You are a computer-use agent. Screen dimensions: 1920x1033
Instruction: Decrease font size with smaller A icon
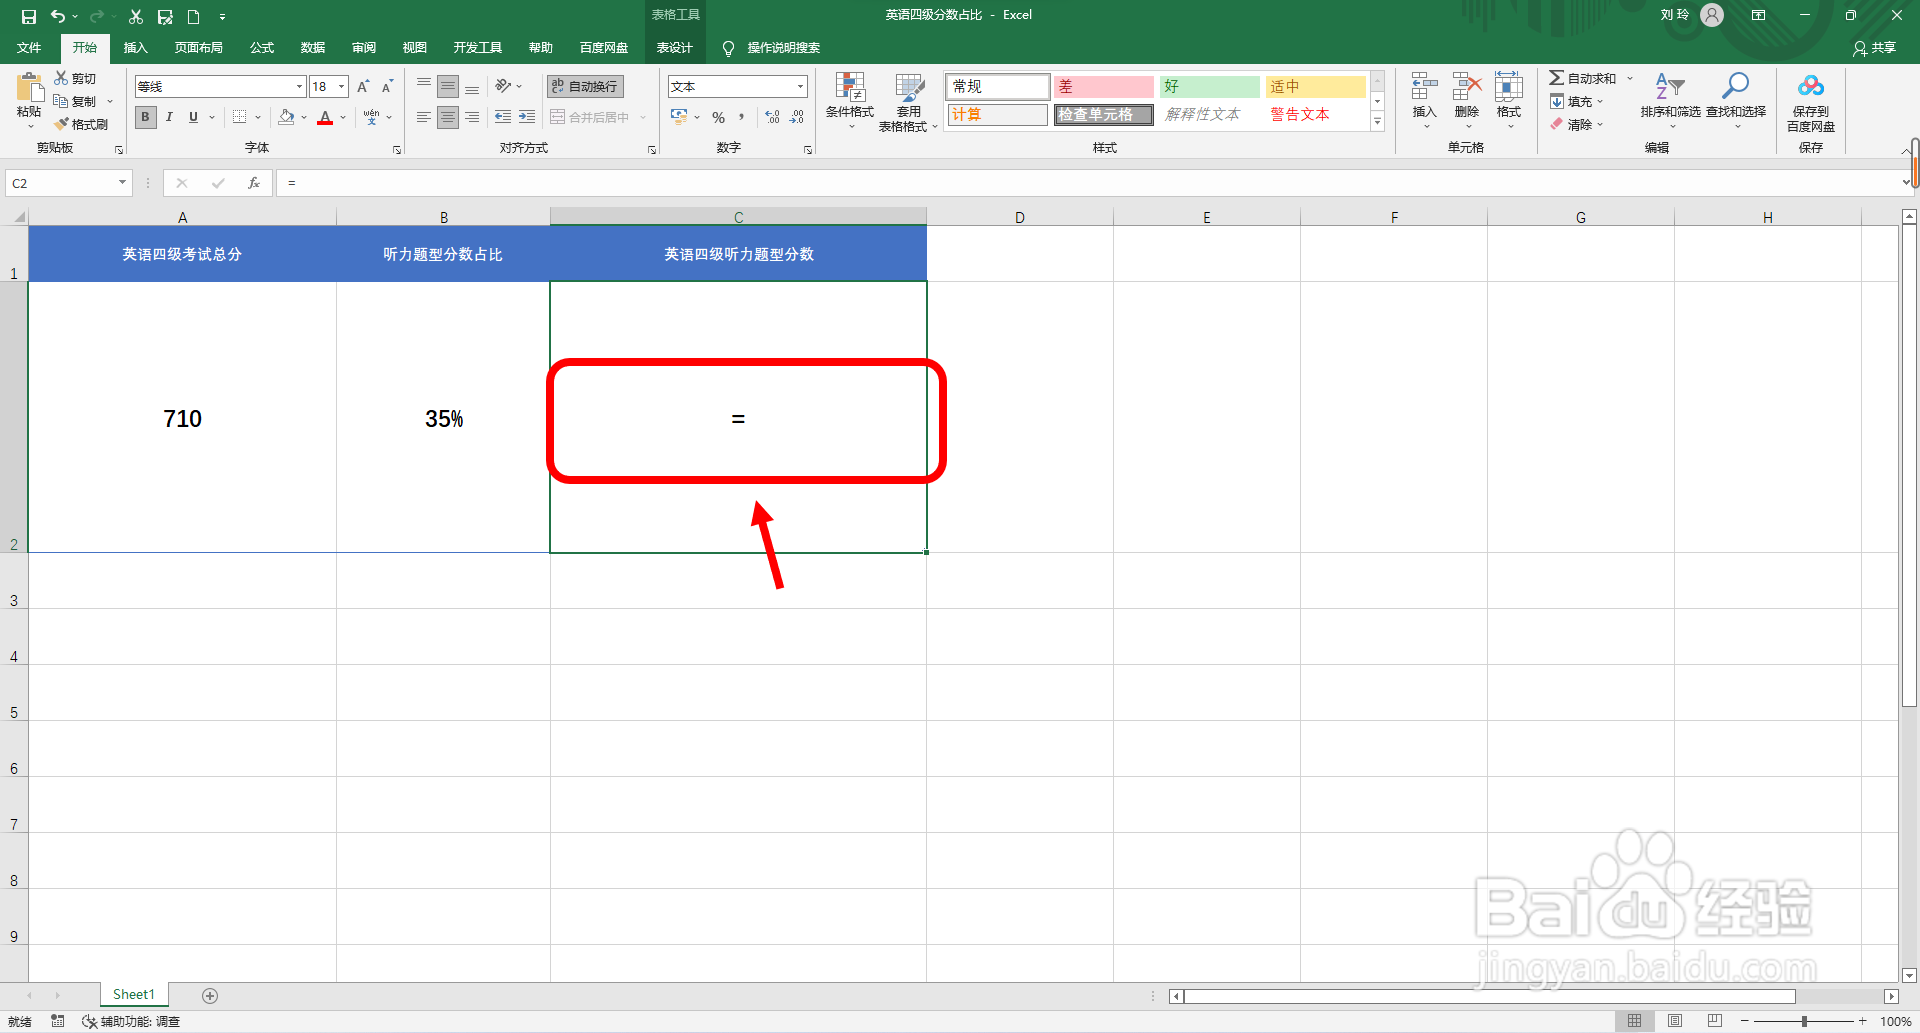tap(387, 87)
